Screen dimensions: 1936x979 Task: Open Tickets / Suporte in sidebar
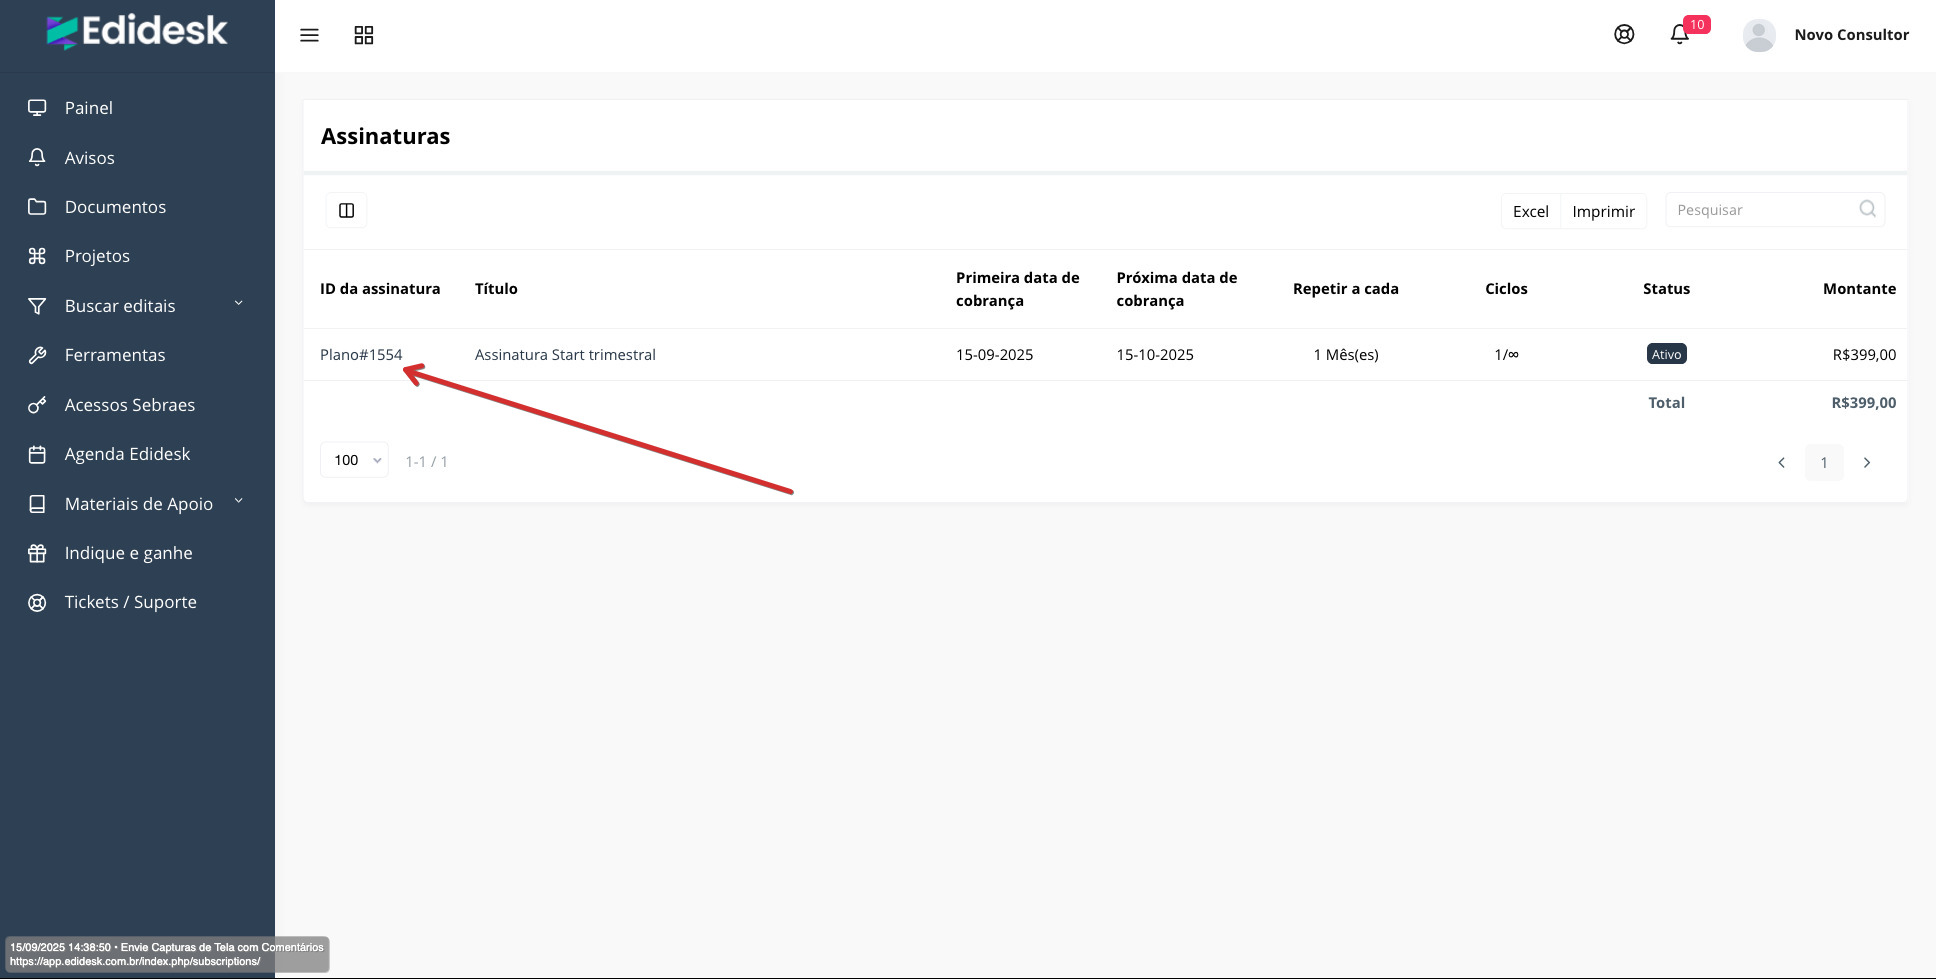click(130, 602)
